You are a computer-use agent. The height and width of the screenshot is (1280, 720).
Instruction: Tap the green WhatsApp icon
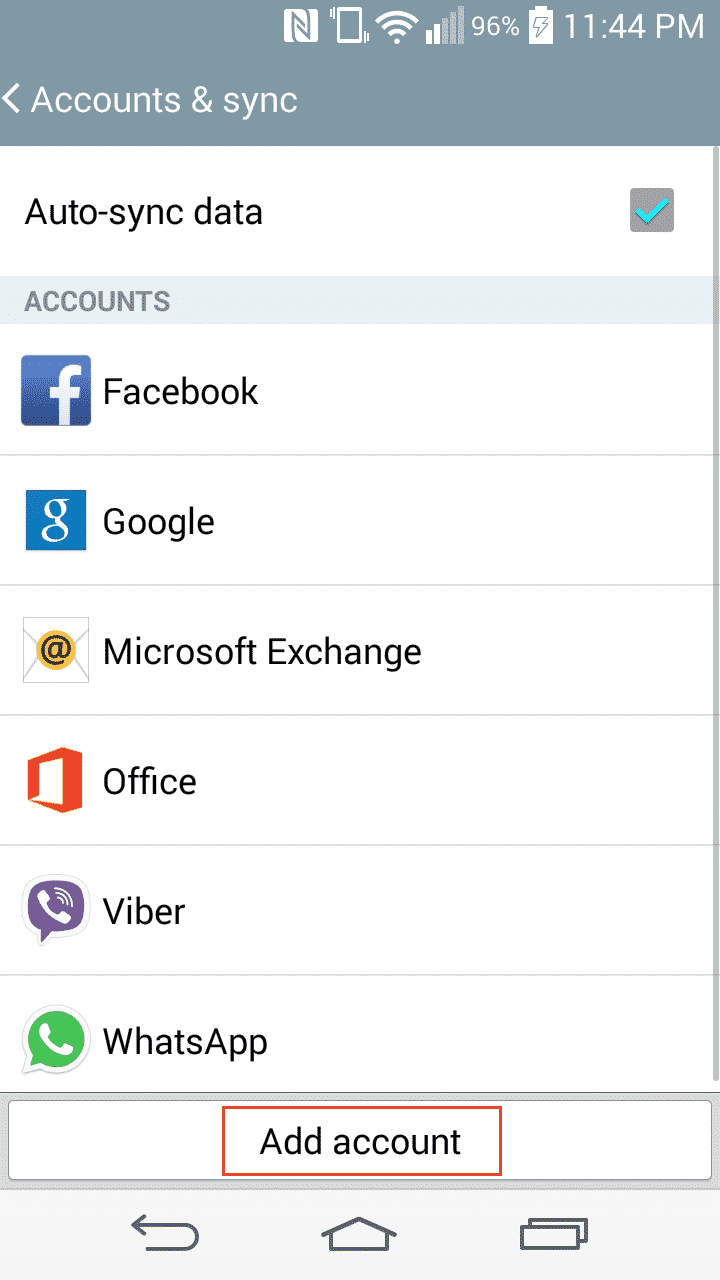[56, 1041]
